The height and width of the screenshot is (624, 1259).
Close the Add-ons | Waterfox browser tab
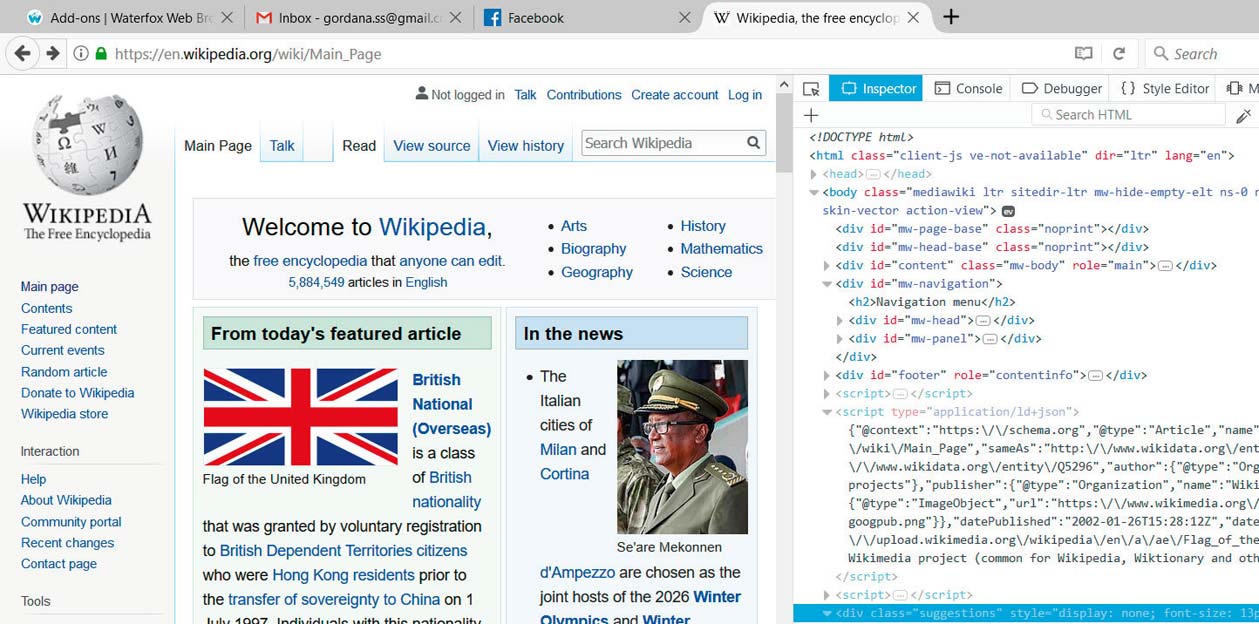coord(226,17)
